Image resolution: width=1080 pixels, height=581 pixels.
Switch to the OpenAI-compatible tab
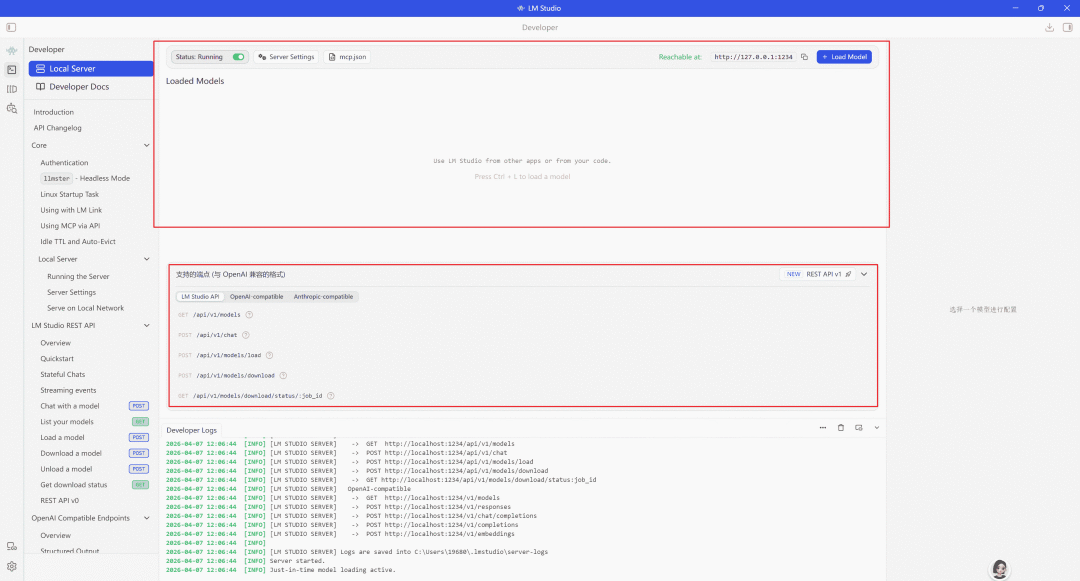click(x=256, y=297)
